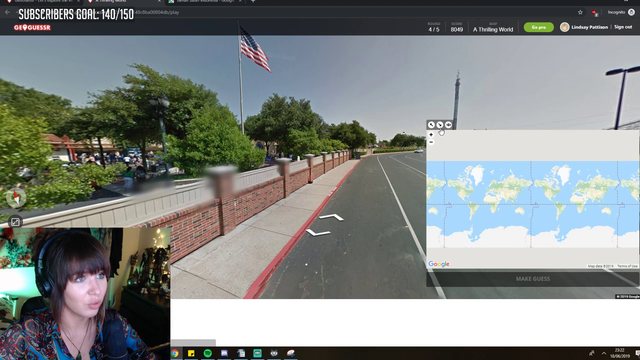640x360 pixels.
Task: Click the red extension icon in Chrome toolbar
Action: [595, 13]
